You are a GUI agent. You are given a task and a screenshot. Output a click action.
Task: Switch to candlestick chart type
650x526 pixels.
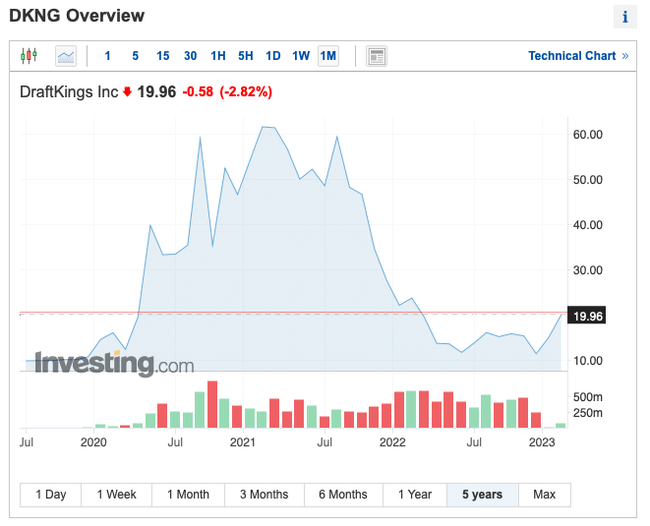(28, 56)
